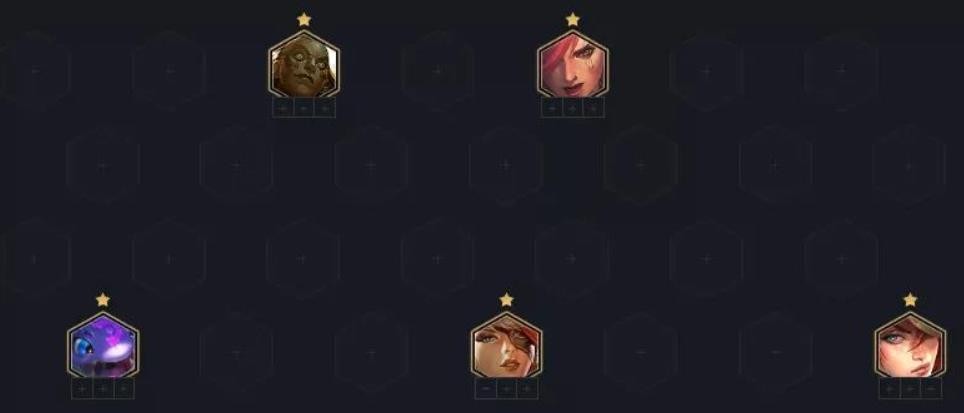Toggle star above the right-edge red-haired champion
964x413 pixels.
point(910,300)
